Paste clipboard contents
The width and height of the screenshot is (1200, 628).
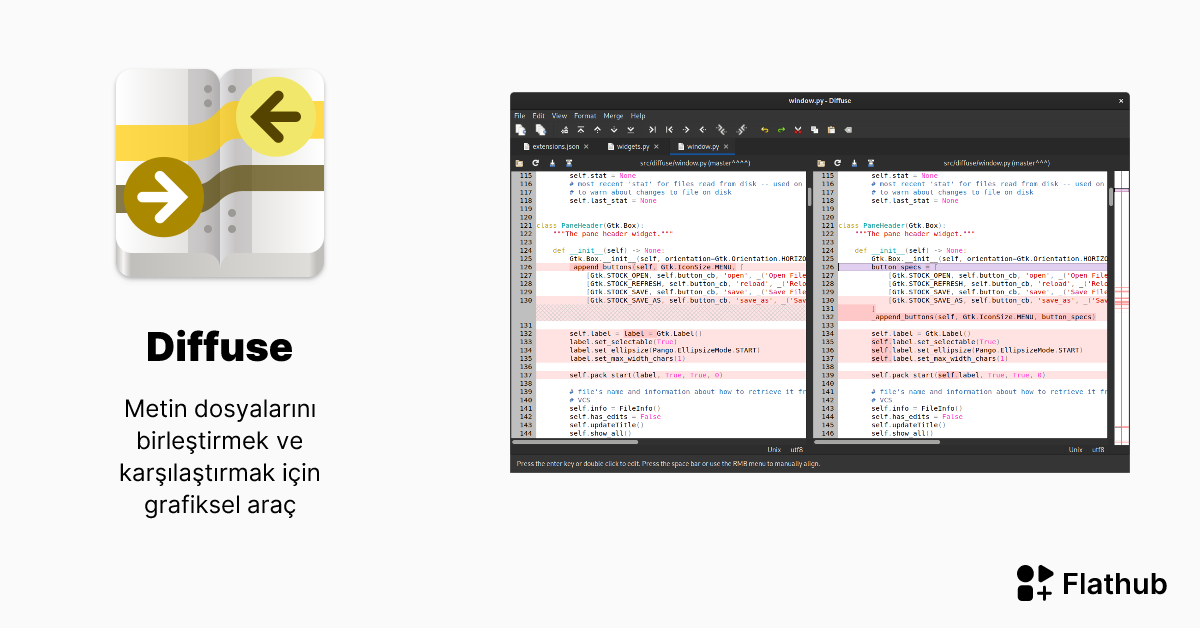click(832, 130)
